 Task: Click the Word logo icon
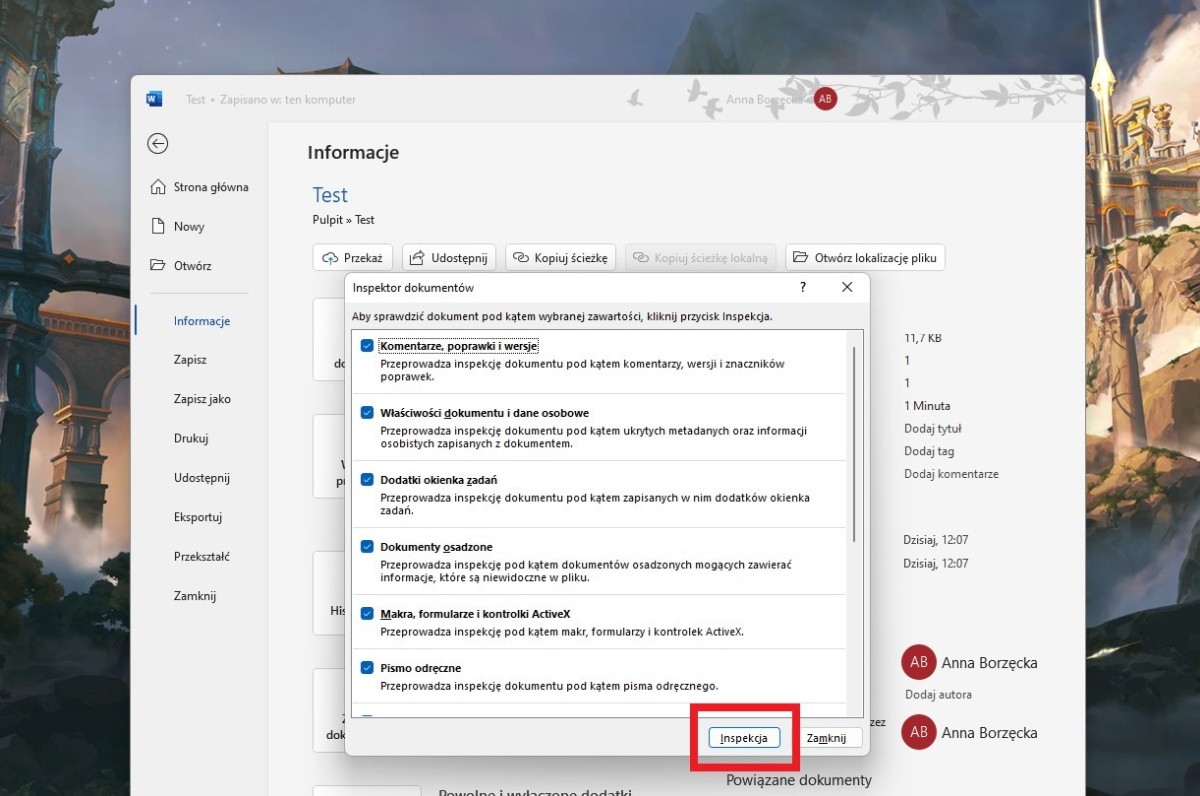pyautogui.click(x=154, y=99)
